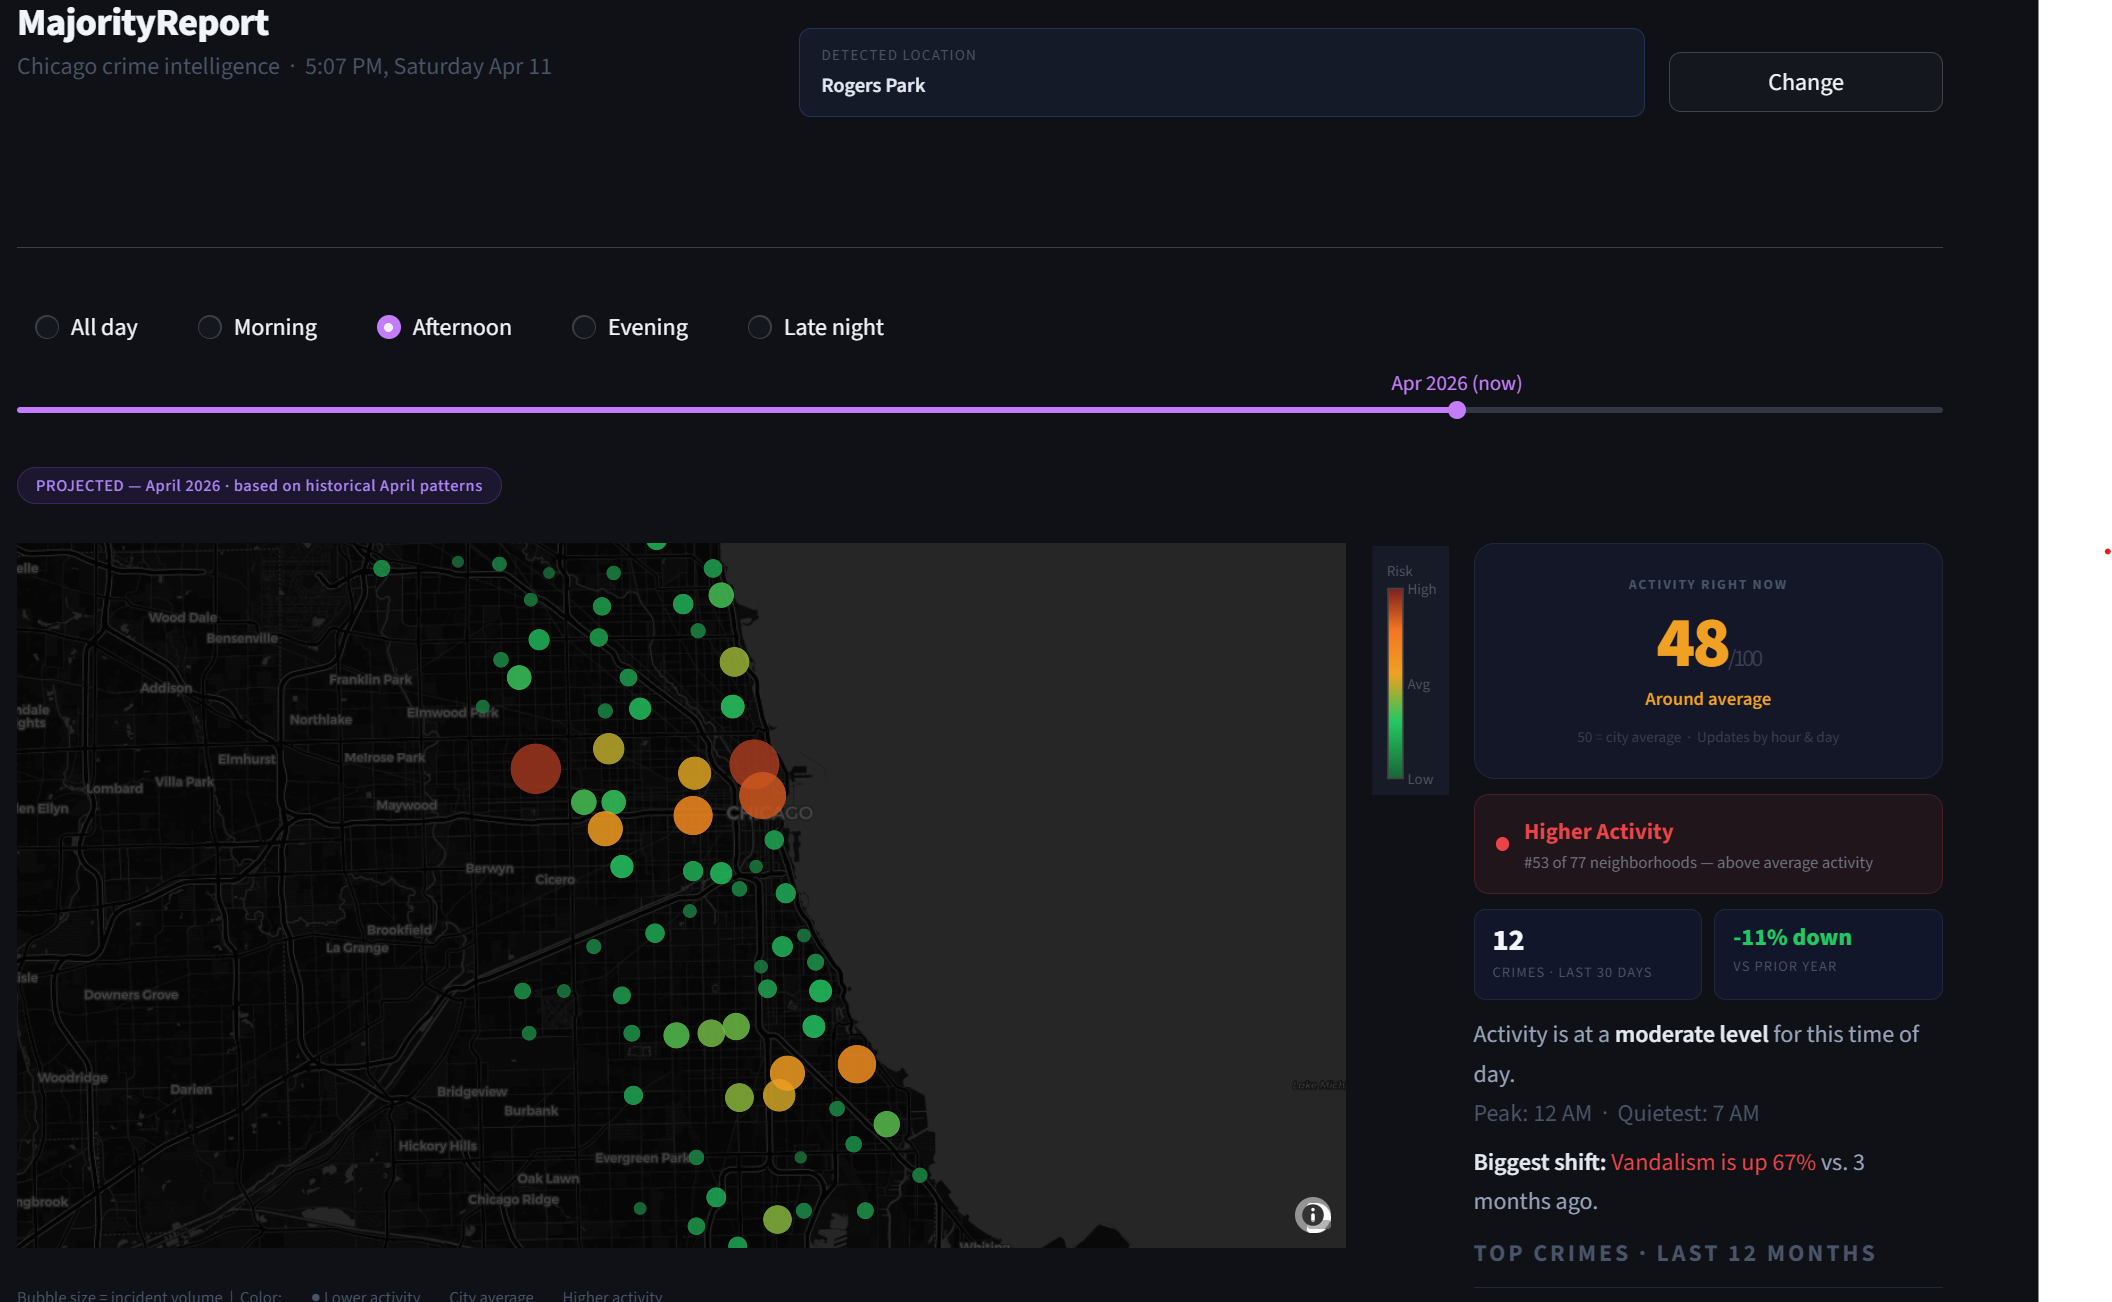Click the large dark red bubble near Melrose Park
The height and width of the screenshot is (1302, 2112).
535,768
